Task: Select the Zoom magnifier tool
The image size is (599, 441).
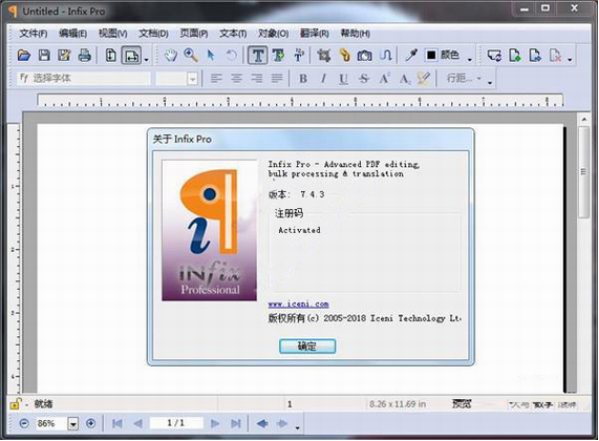Action: 191,56
